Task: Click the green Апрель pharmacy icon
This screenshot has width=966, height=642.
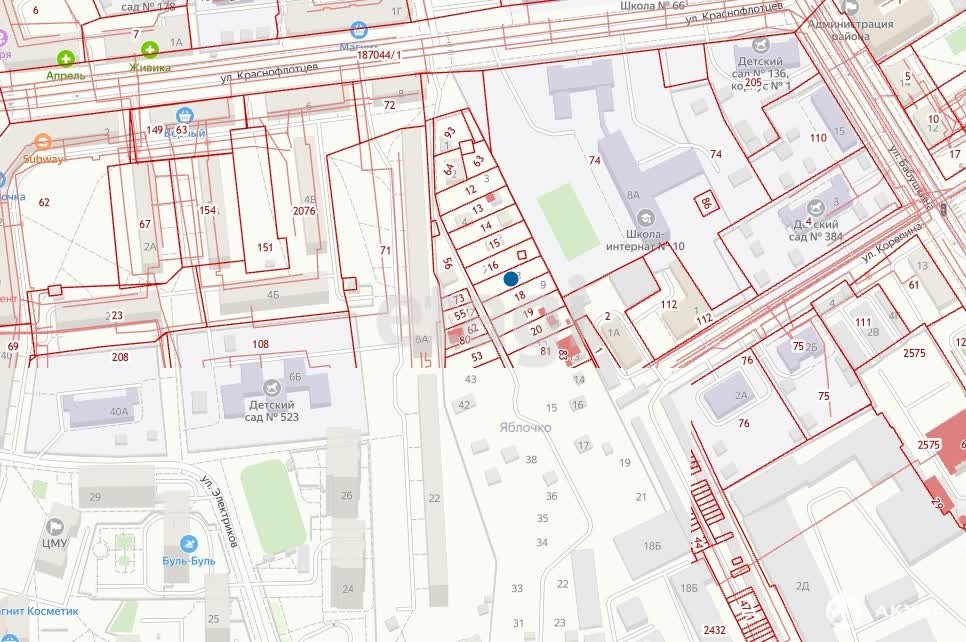Action: click(x=66, y=58)
